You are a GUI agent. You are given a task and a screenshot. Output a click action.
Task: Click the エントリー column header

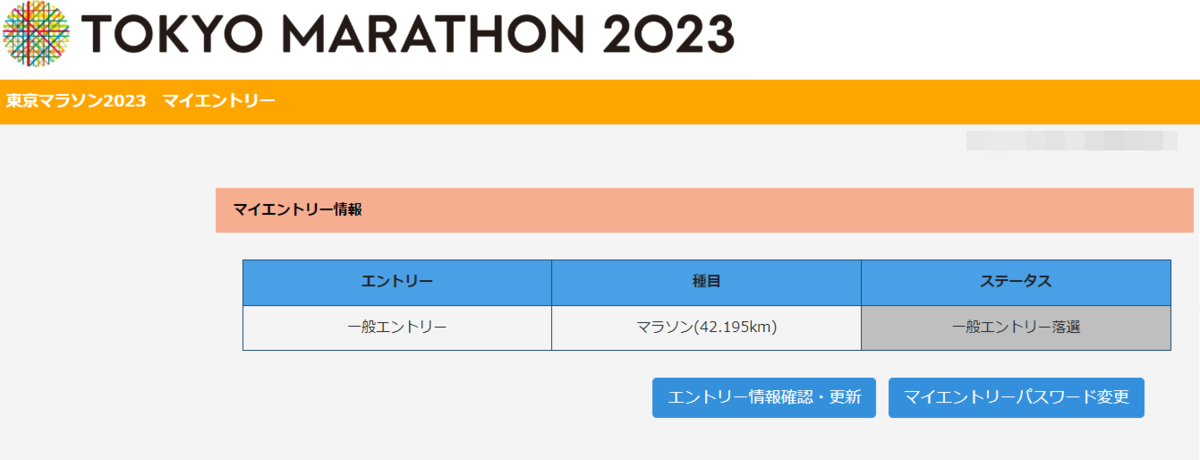[x=397, y=283]
